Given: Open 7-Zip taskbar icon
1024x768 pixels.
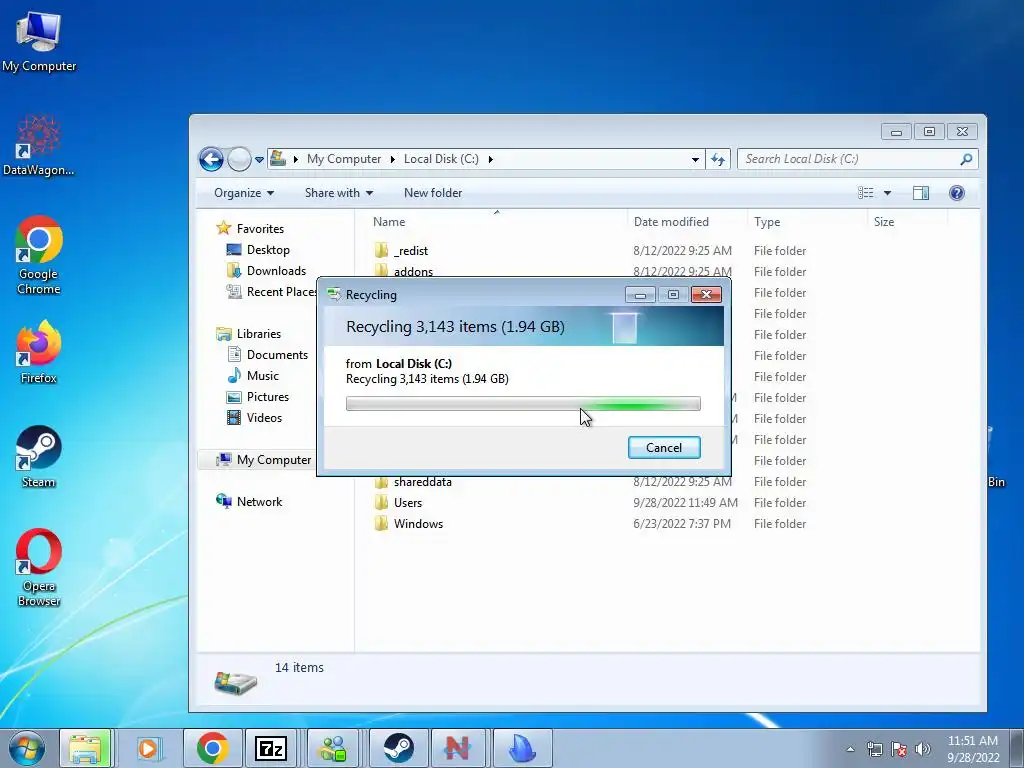Looking at the screenshot, I should (x=271, y=748).
